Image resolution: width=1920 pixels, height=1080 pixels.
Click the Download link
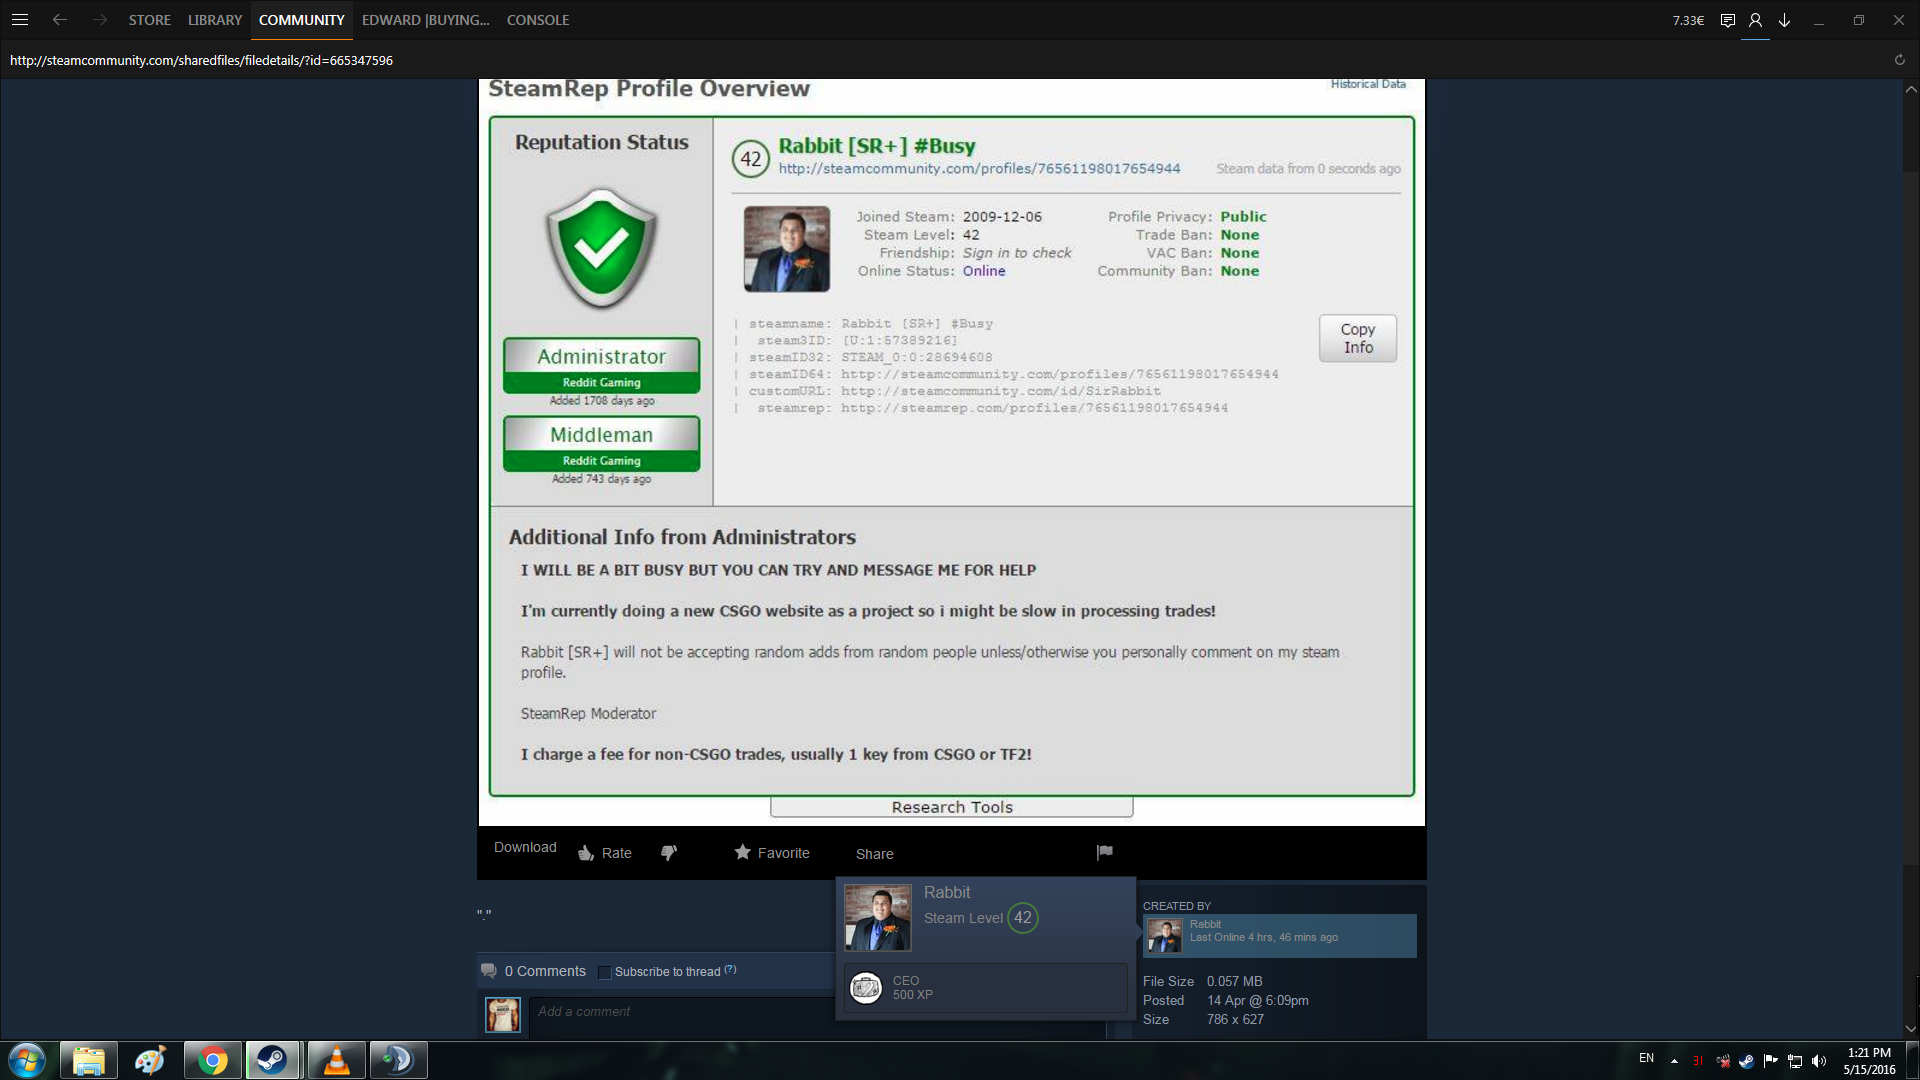click(x=525, y=847)
